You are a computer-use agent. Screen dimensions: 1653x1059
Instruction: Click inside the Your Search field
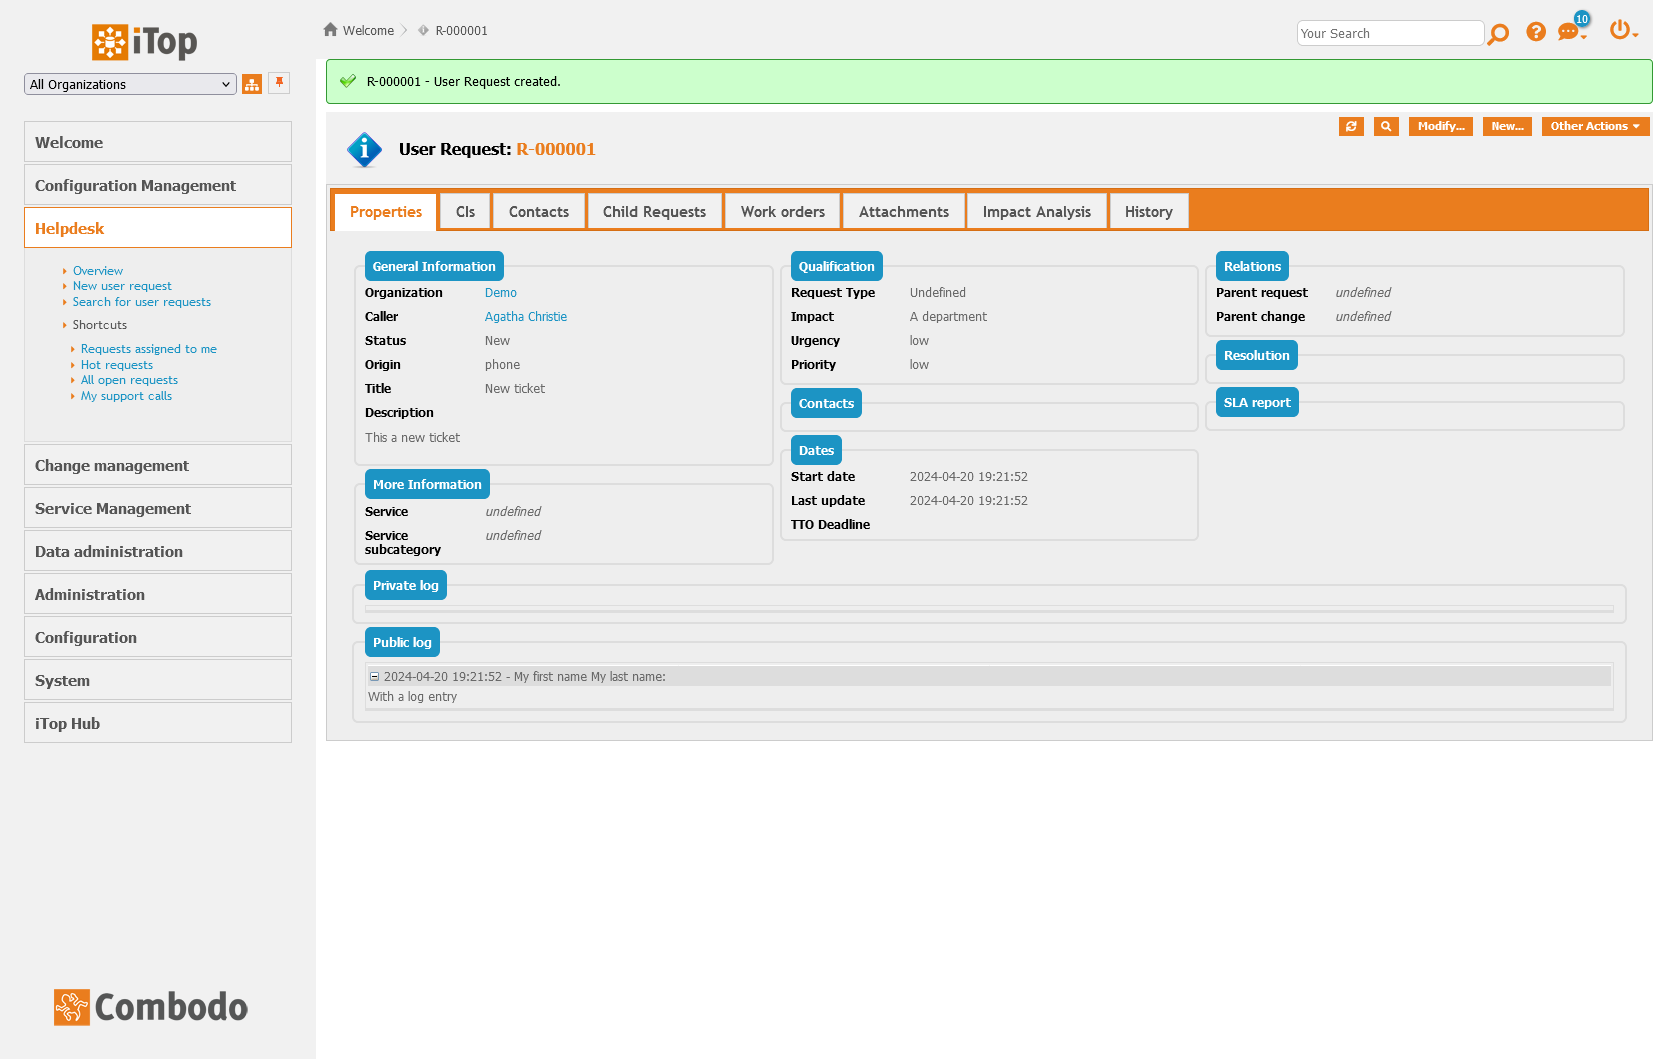pyautogui.click(x=1390, y=33)
